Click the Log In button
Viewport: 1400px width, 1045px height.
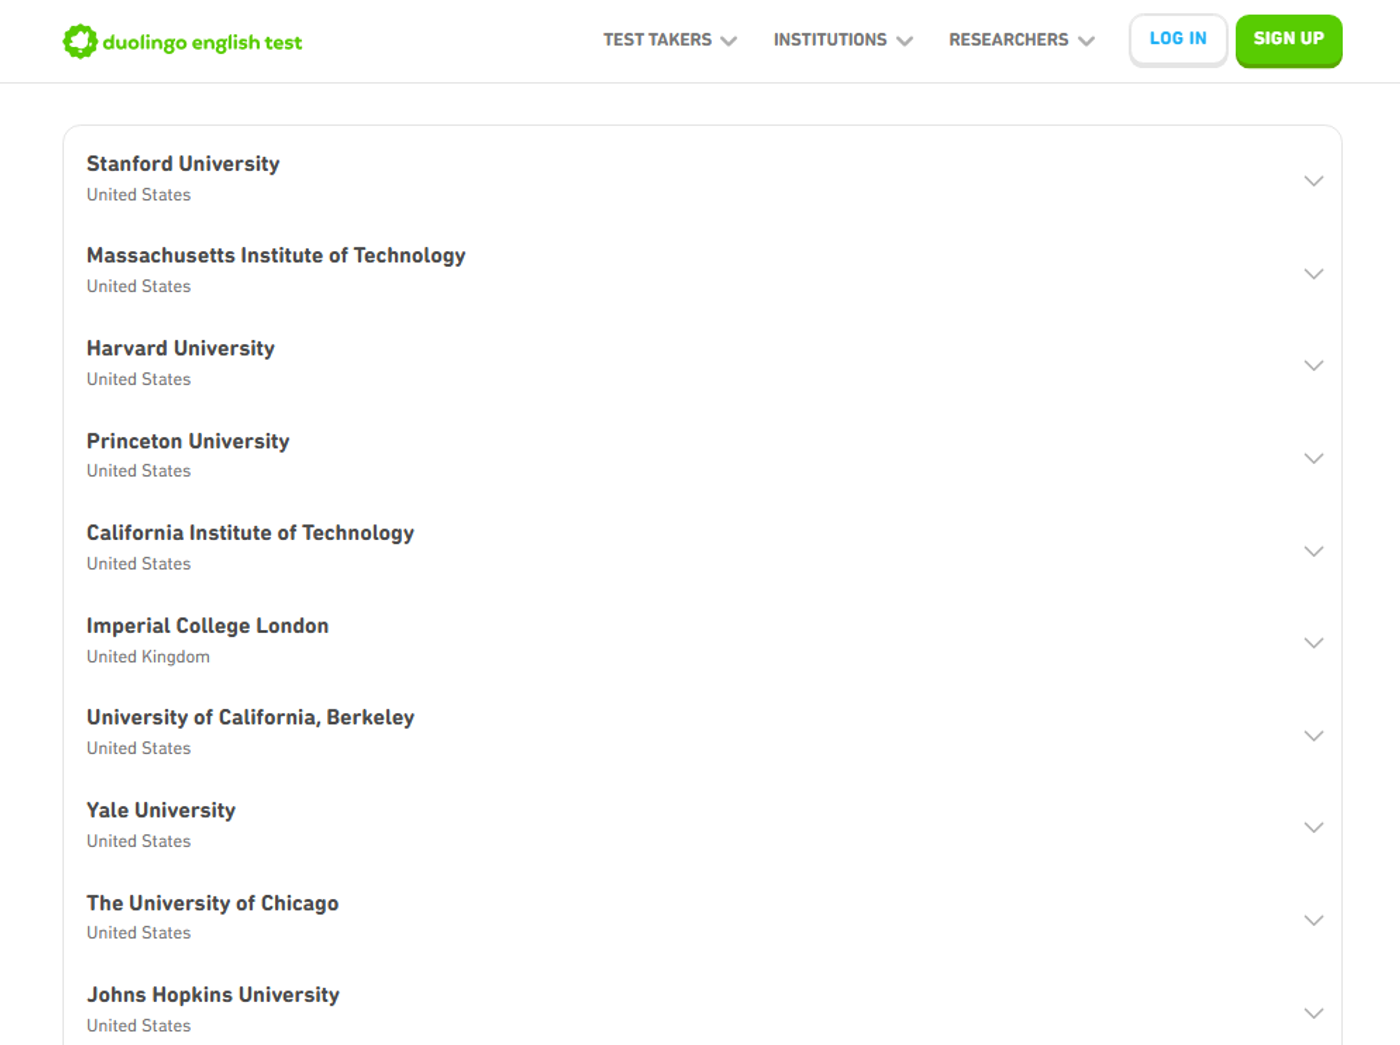click(1178, 40)
